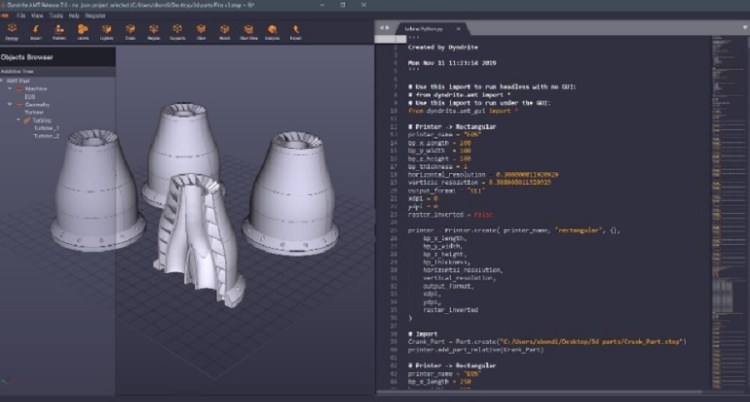This screenshot has height=402, width=750.
Task: Click the Import icon in toolbar
Action: pos(35,32)
